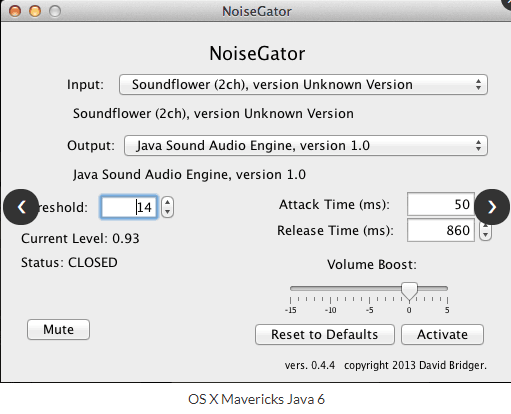Focus the Release Time input field

point(441,230)
